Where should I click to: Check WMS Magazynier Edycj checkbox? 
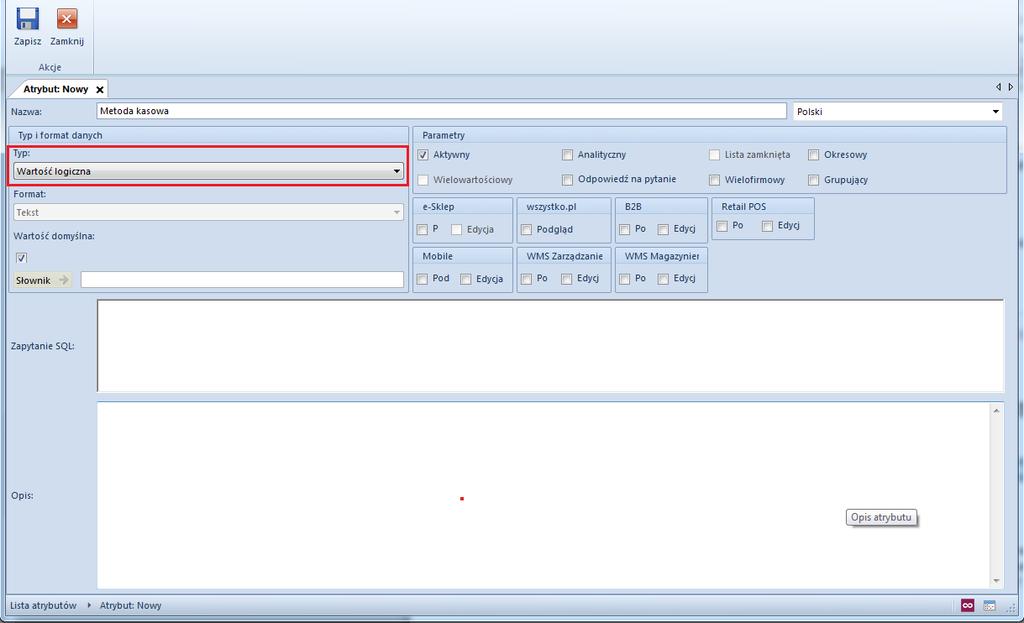663,279
